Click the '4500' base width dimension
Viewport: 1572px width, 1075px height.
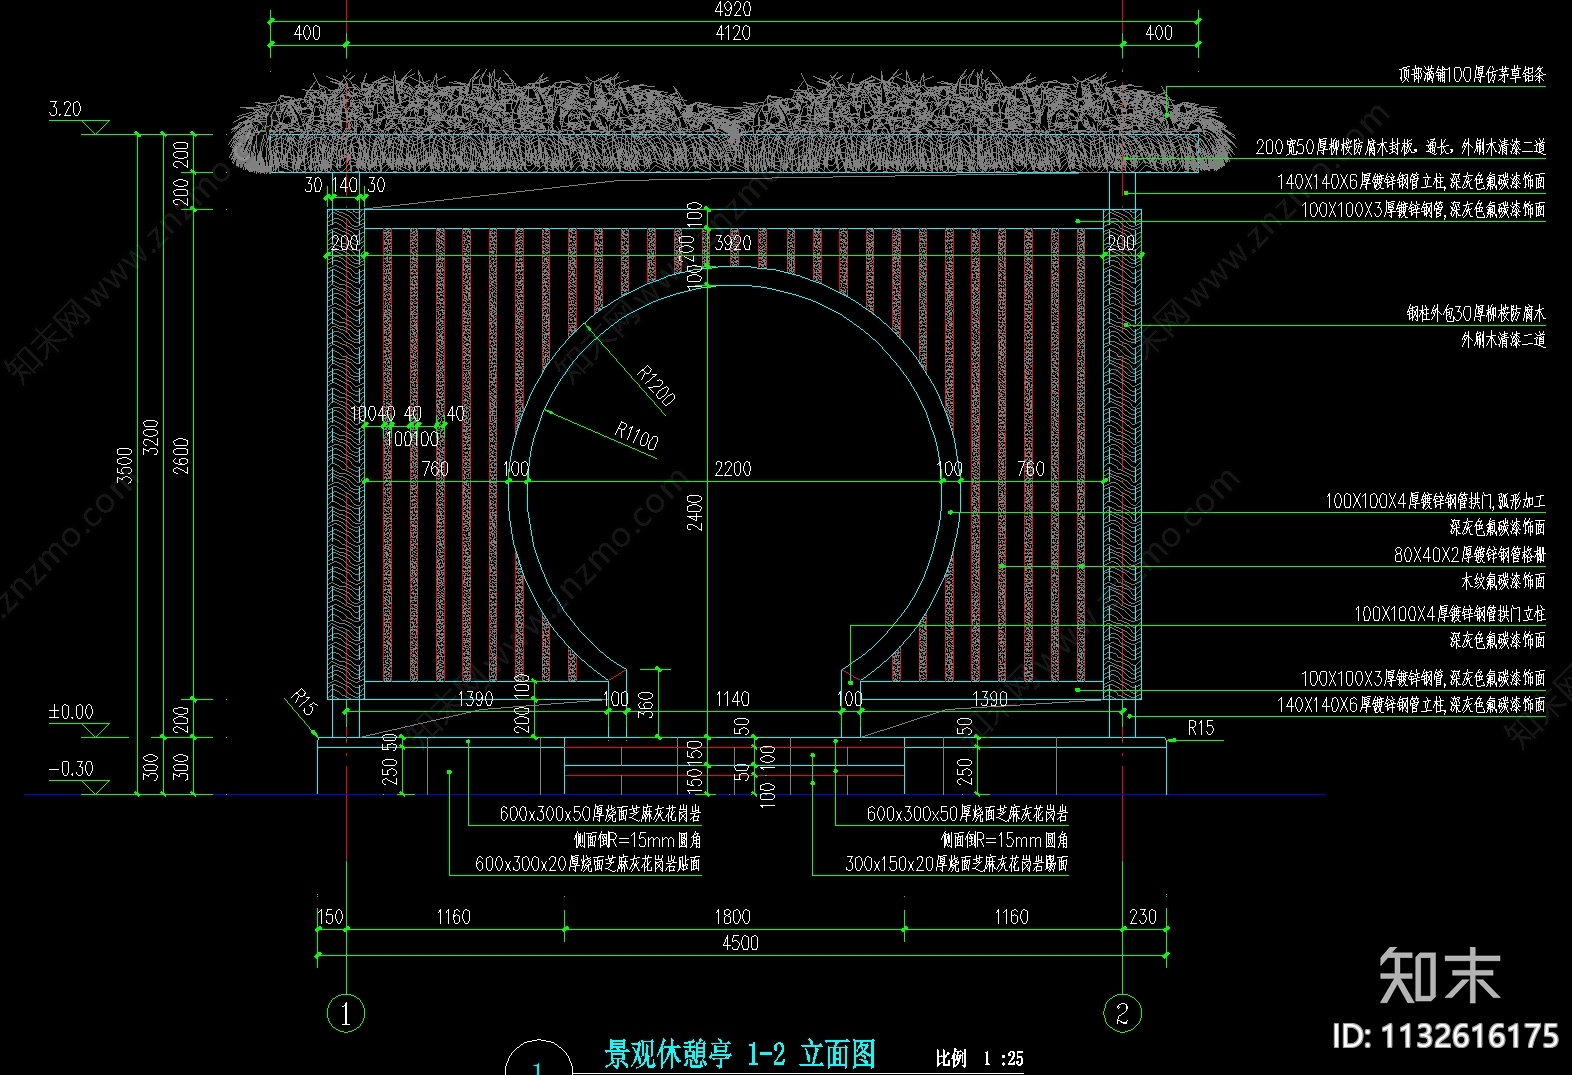pyautogui.click(x=740, y=943)
